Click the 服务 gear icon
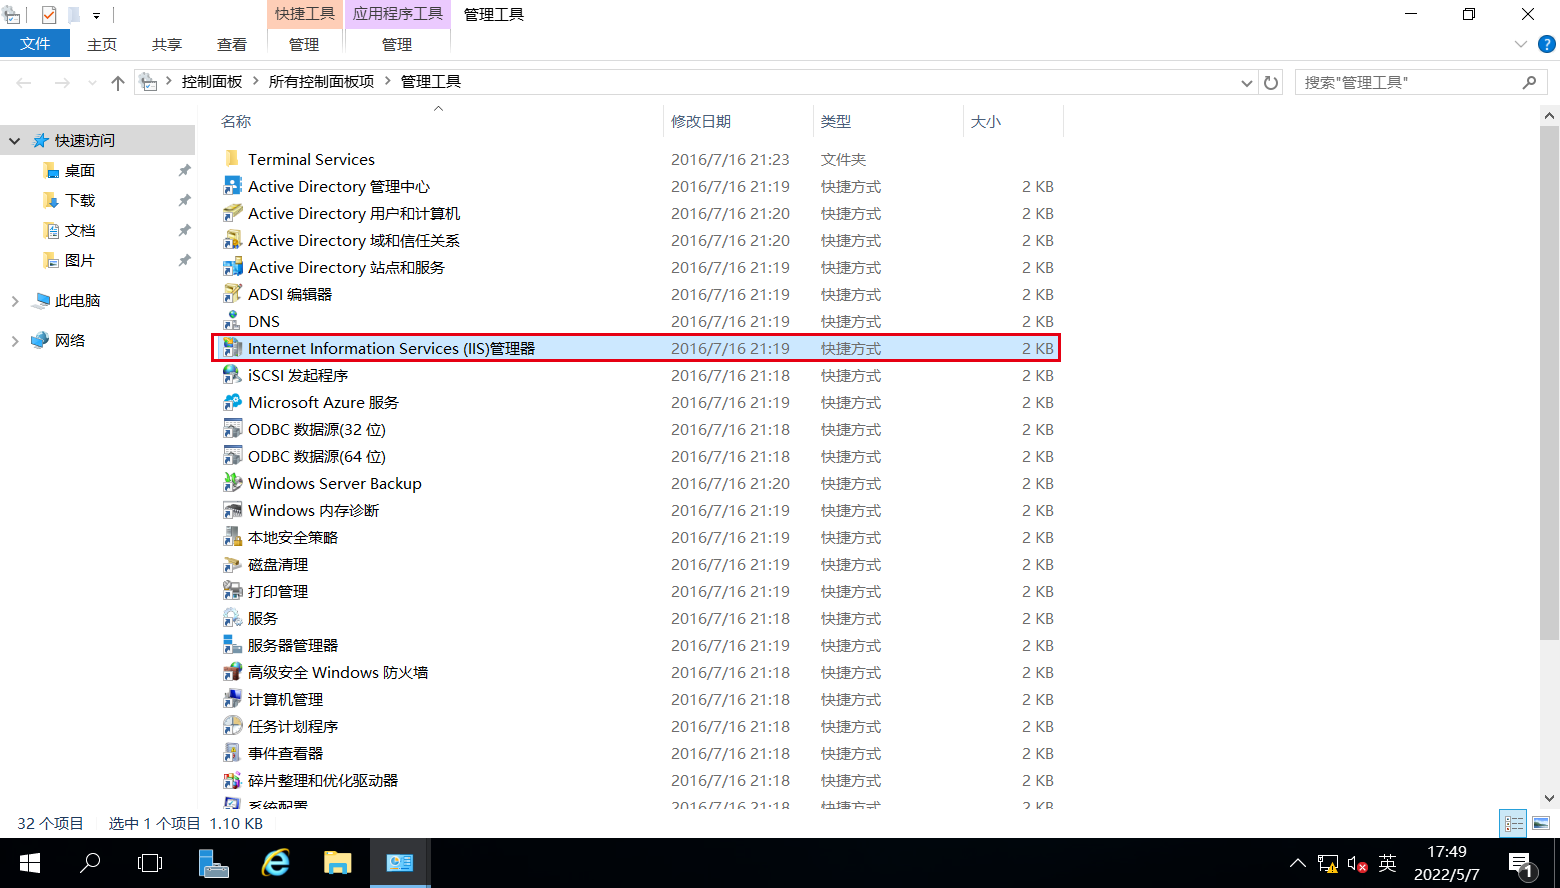This screenshot has width=1560, height=888. click(x=232, y=618)
